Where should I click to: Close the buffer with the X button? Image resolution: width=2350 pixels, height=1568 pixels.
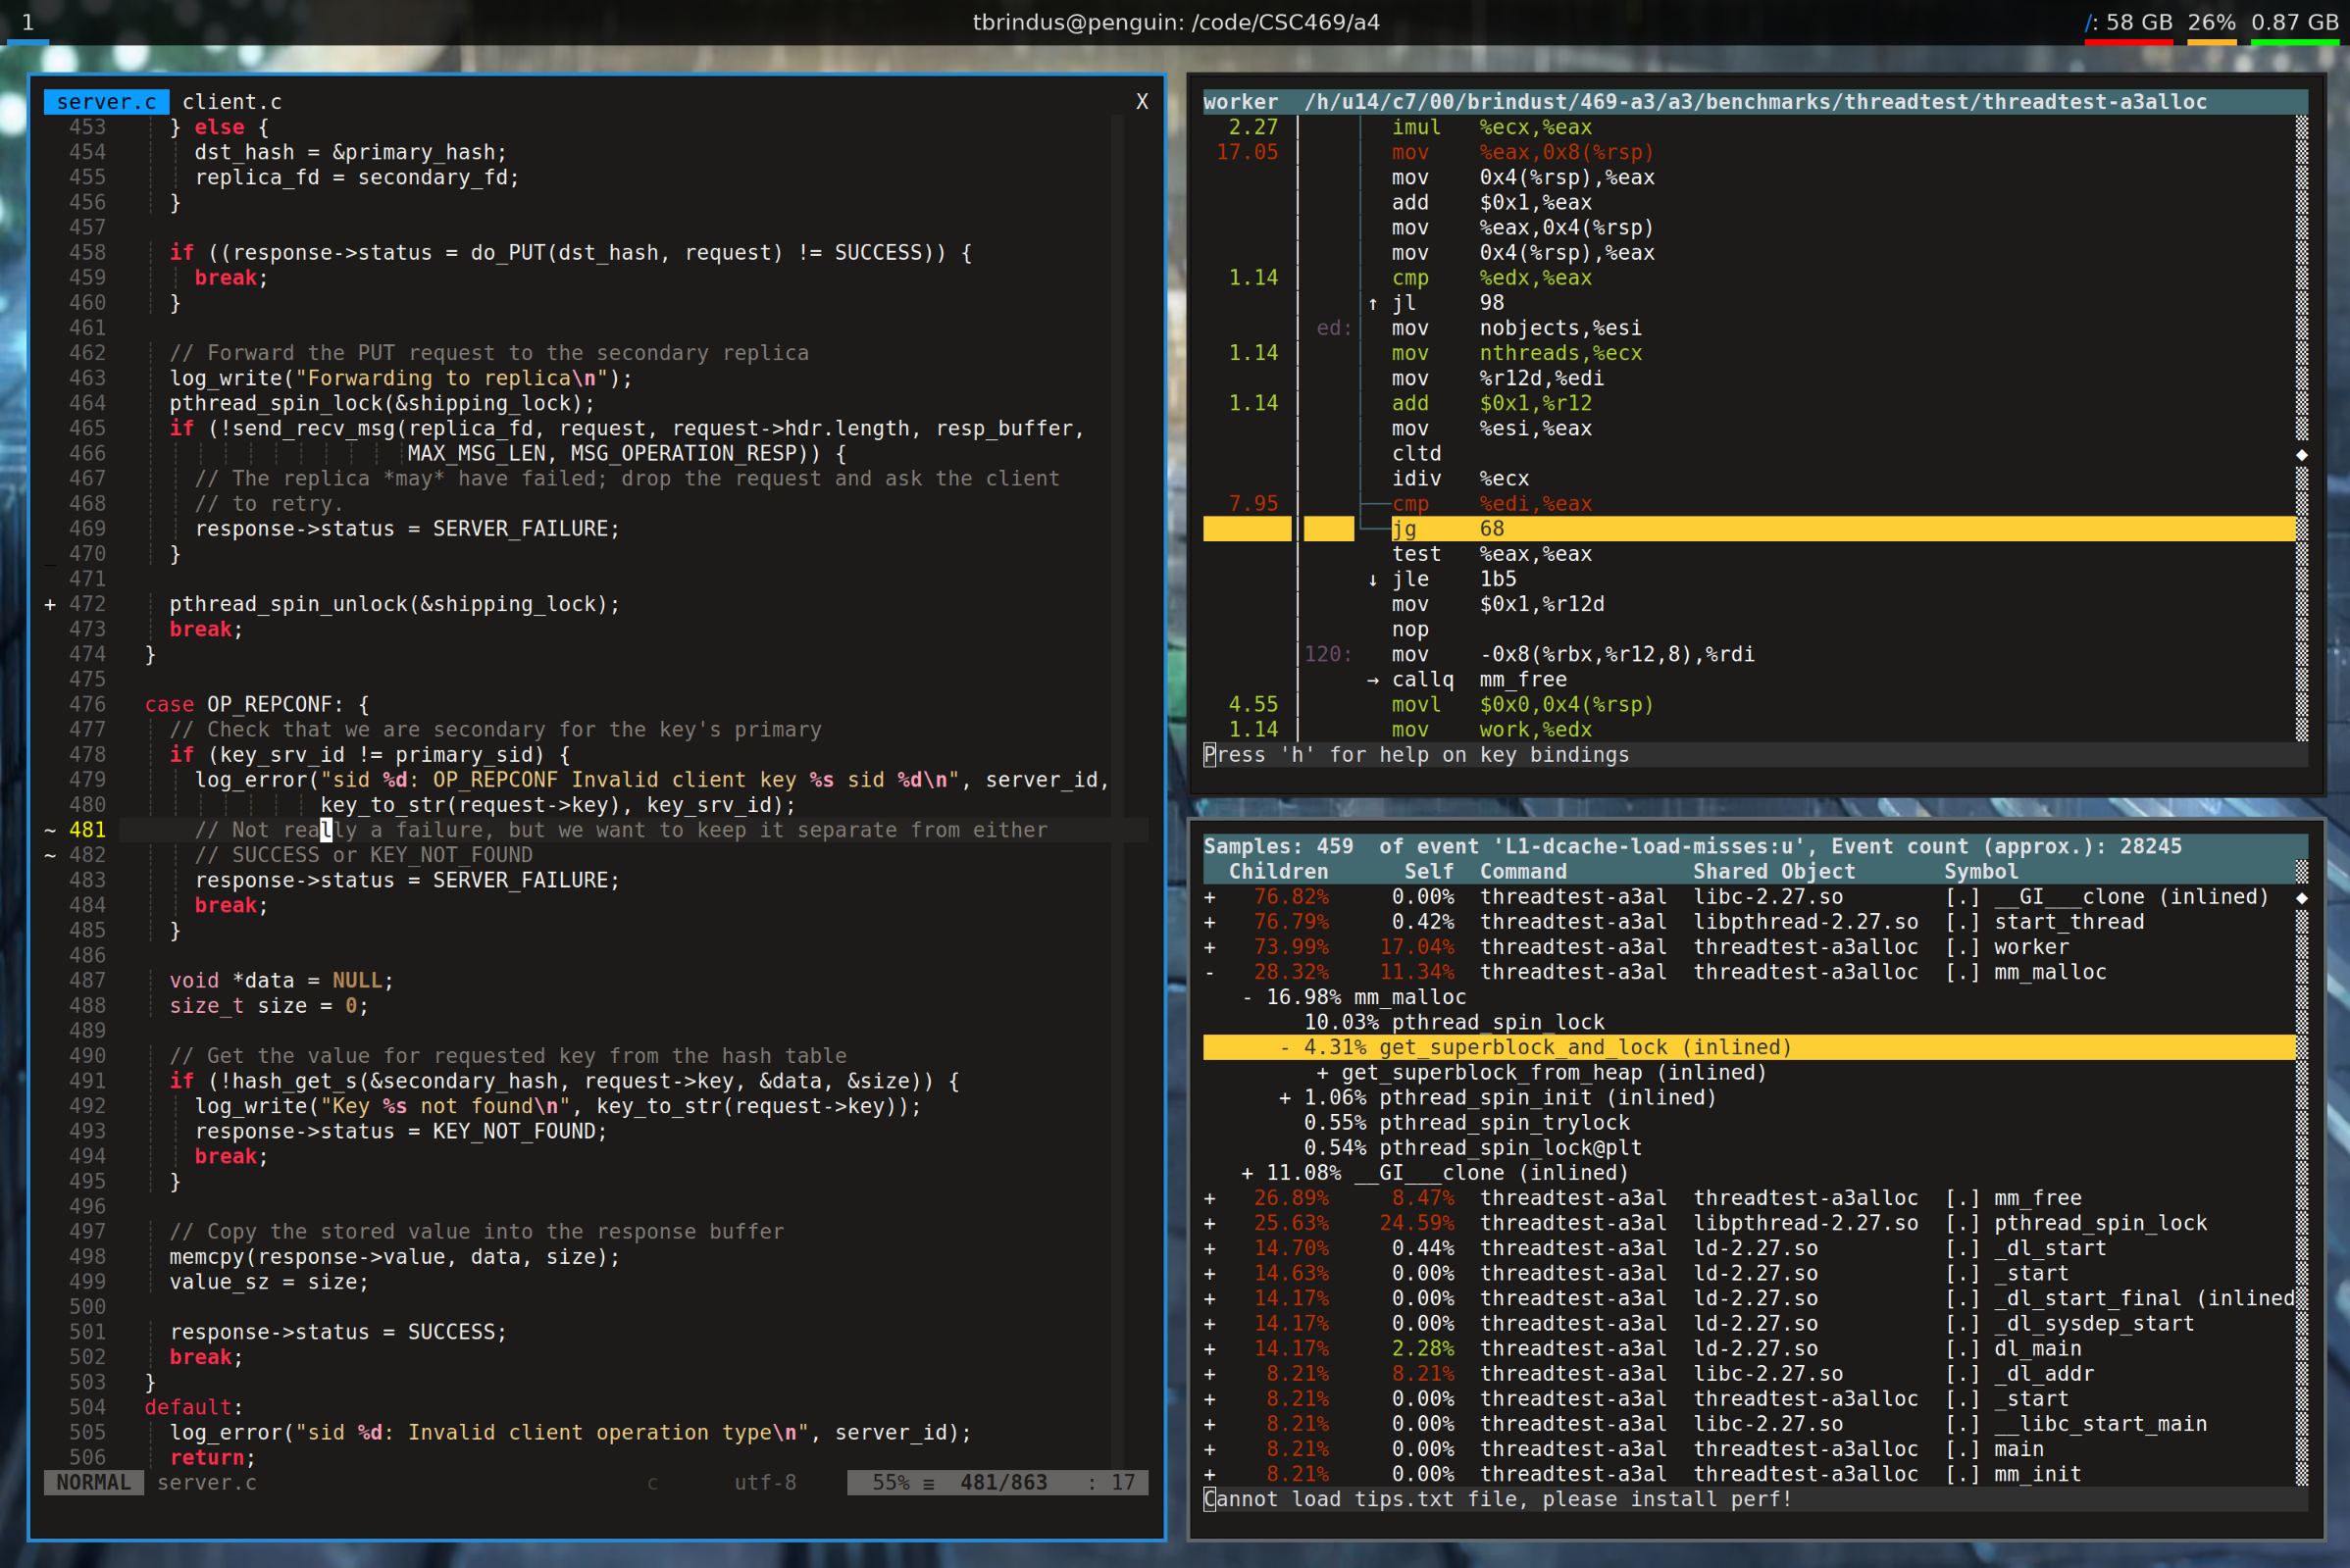coord(1142,102)
